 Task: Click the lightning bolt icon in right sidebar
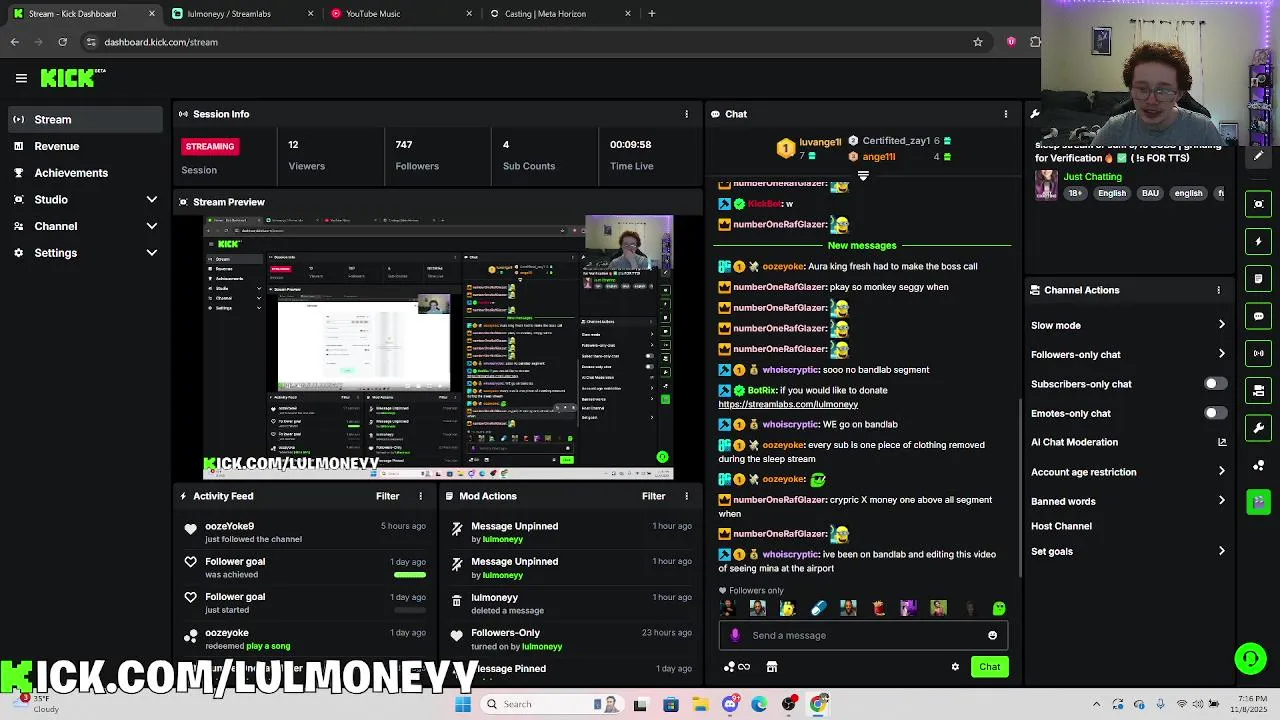point(1259,241)
